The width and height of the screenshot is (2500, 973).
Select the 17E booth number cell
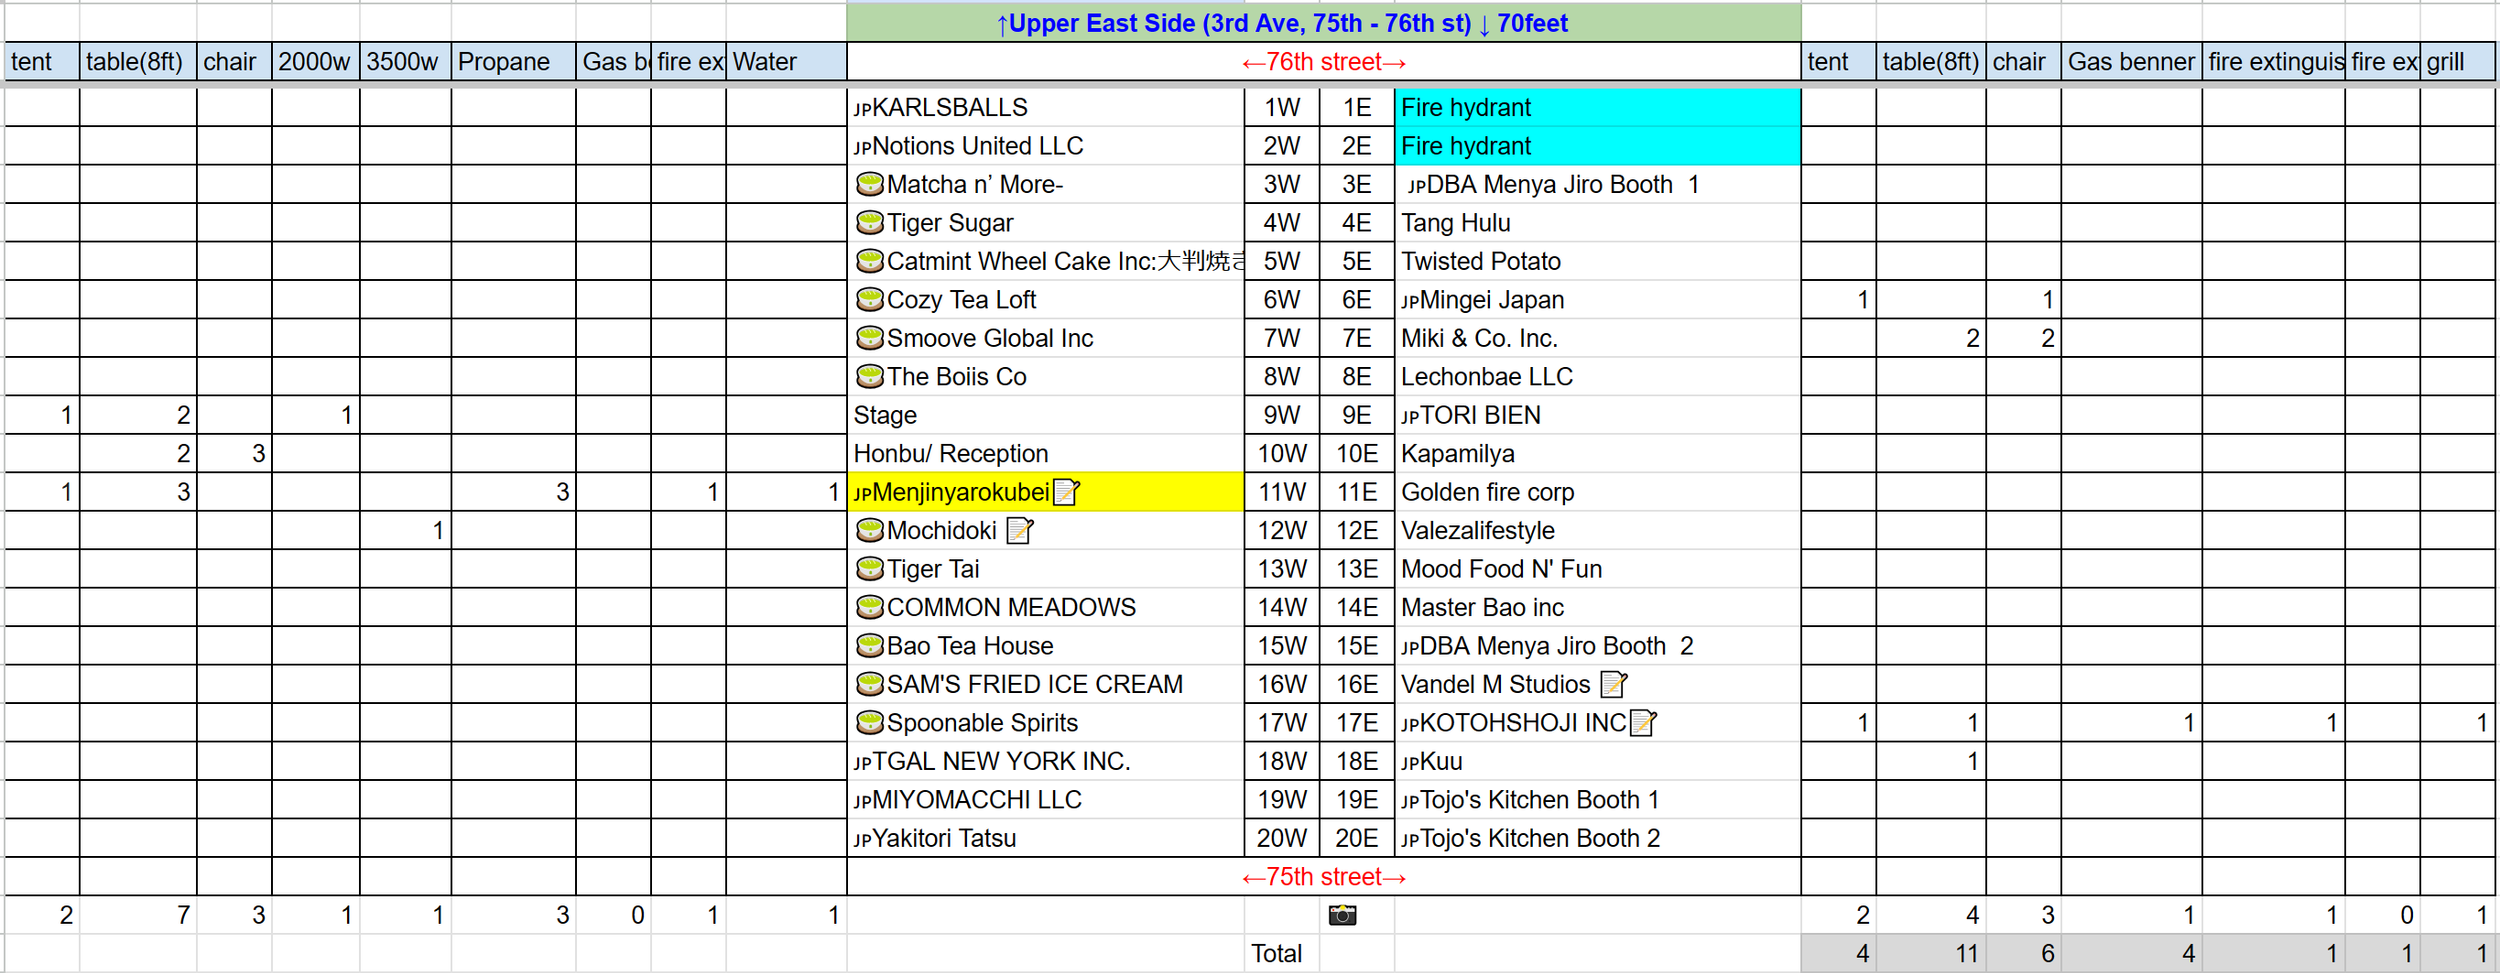click(1357, 722)
